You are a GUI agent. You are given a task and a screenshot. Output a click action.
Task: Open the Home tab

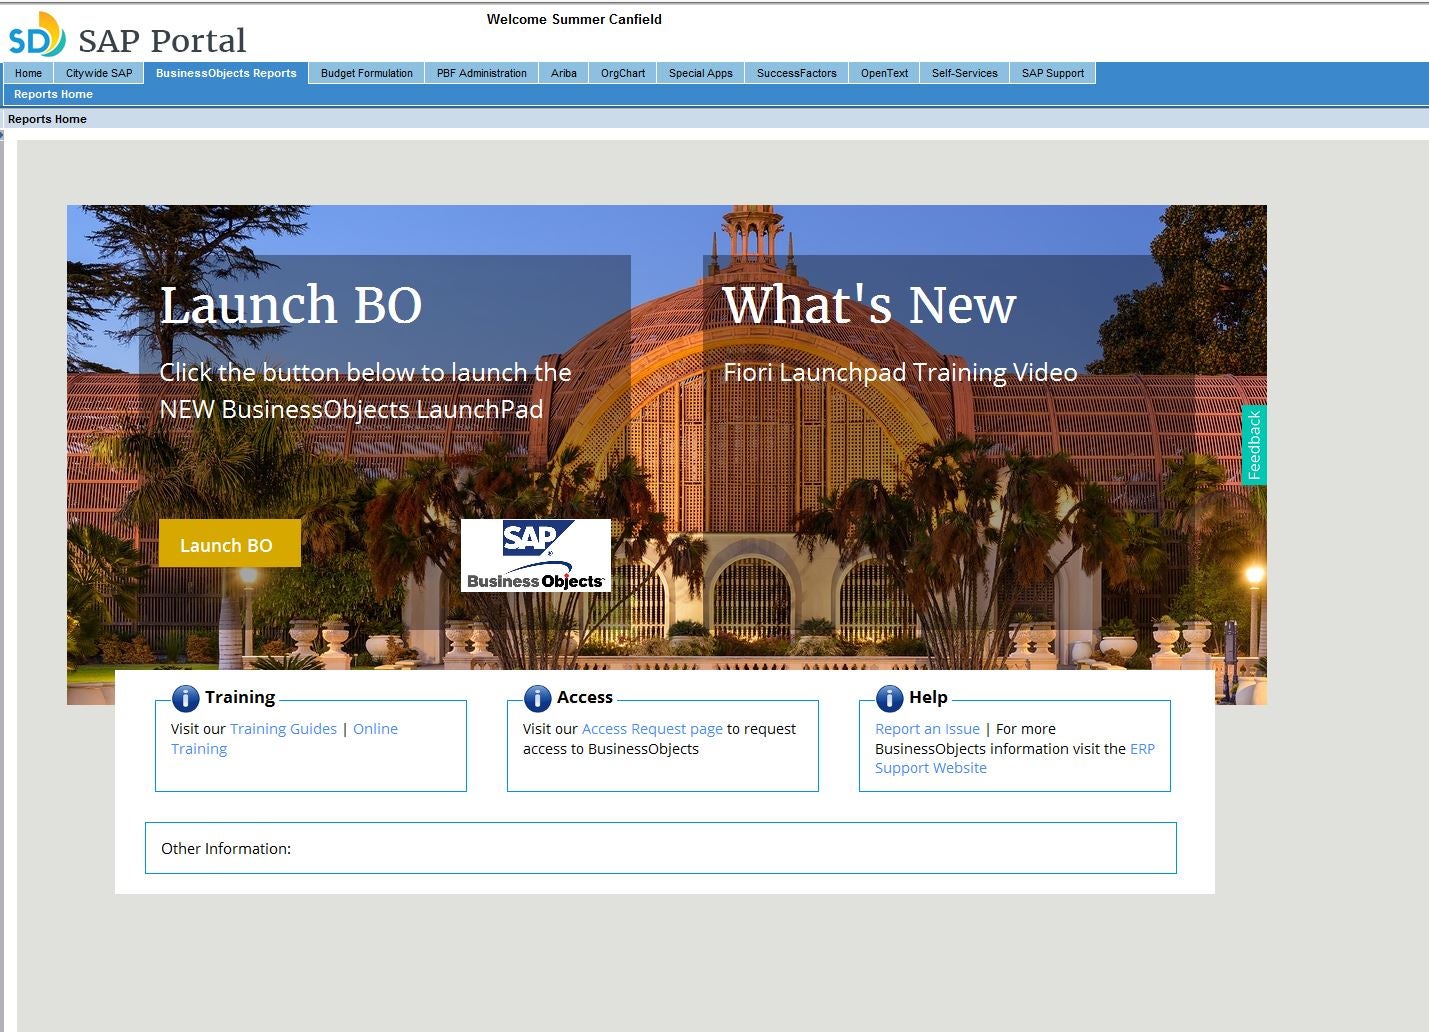click(x=28, y=73)
